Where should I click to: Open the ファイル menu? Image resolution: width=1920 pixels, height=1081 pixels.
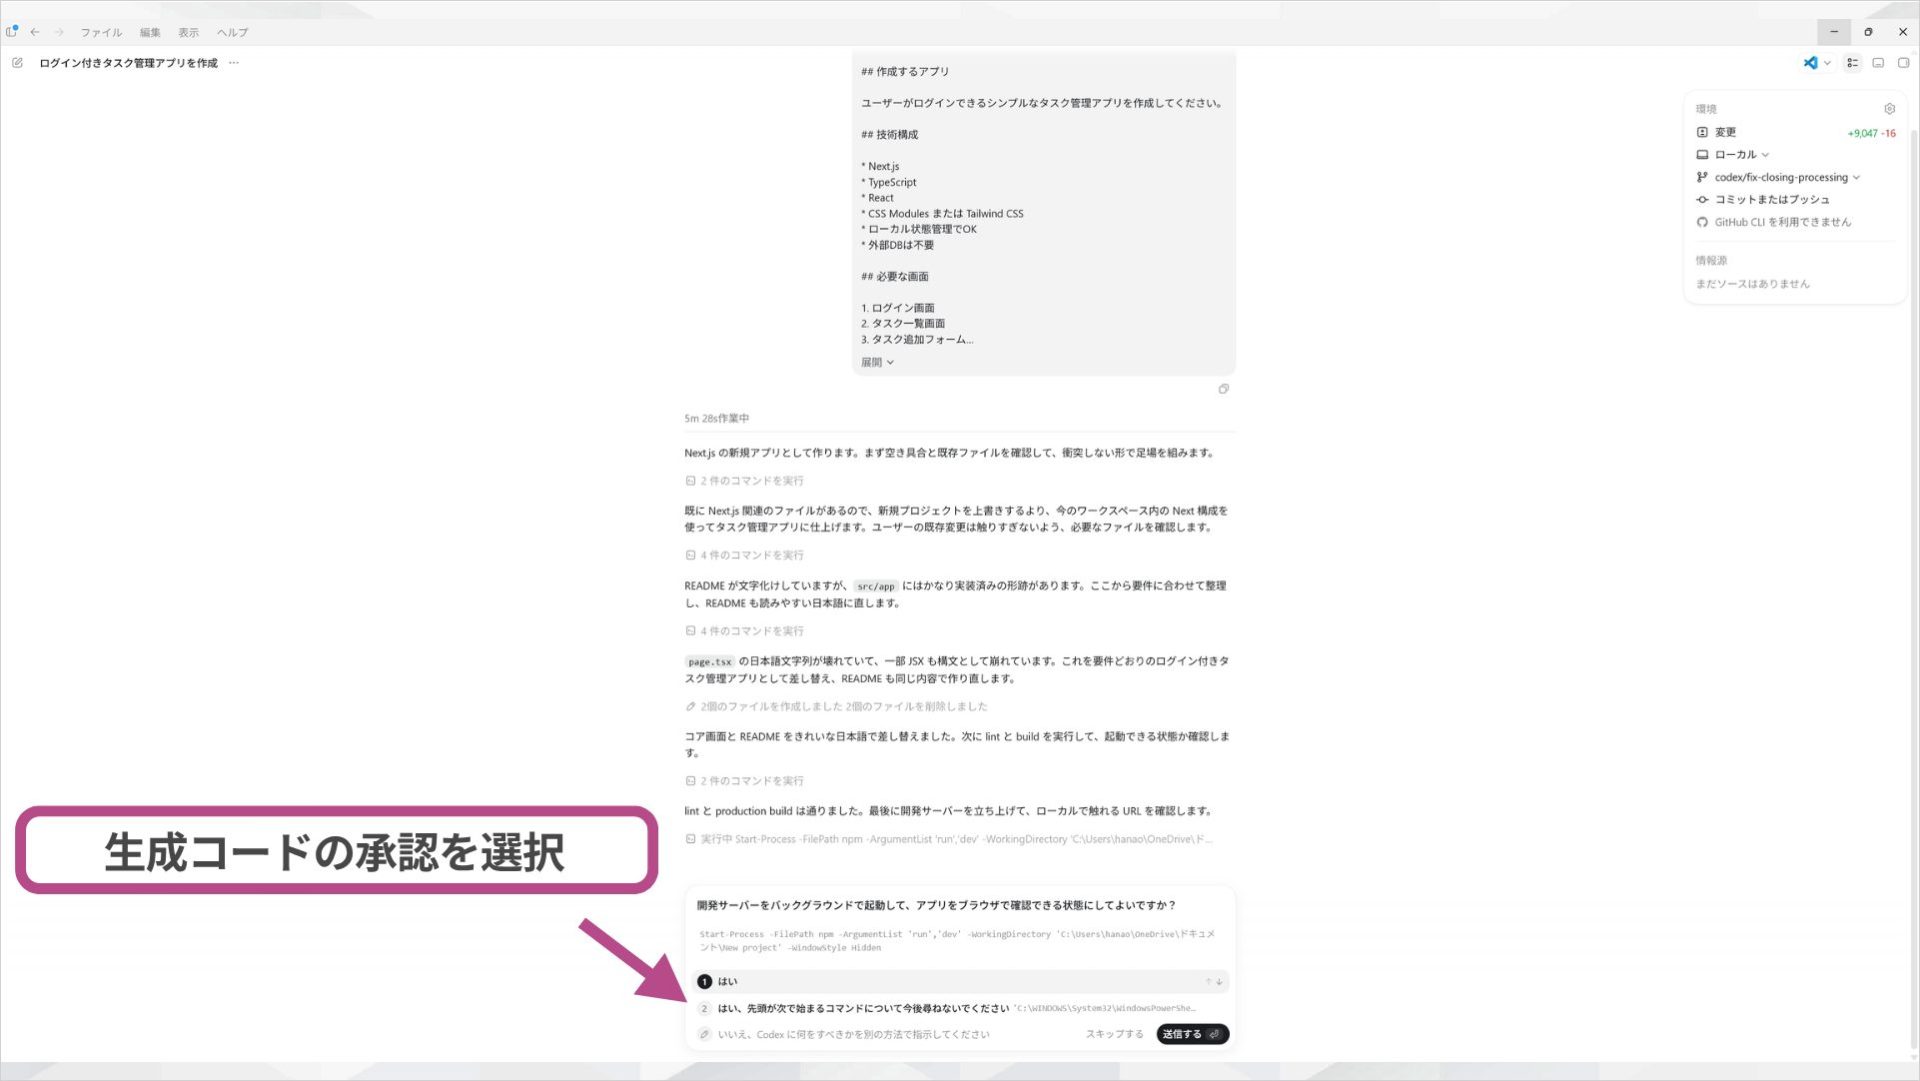pyautogui.click(x=101, y=32)
